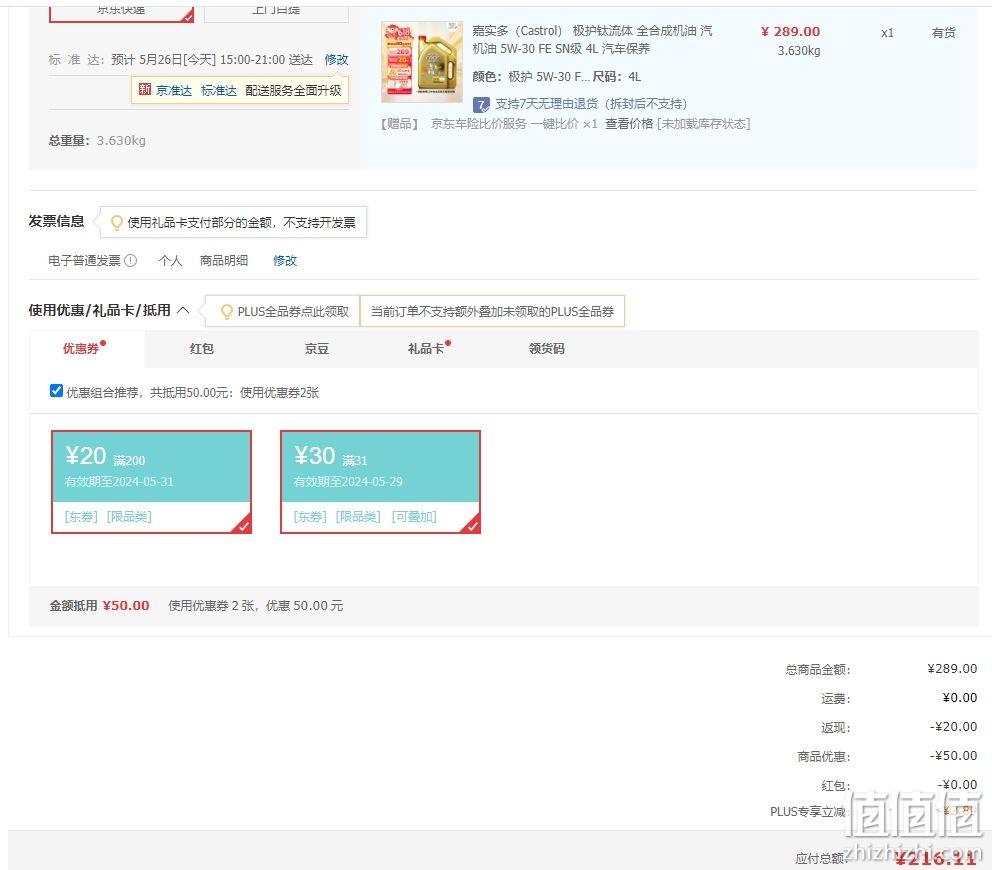The width and height of the screenshot is (992, 870).
Task: Click the 电子普通发票 label
Action: (x=84, y=261)
